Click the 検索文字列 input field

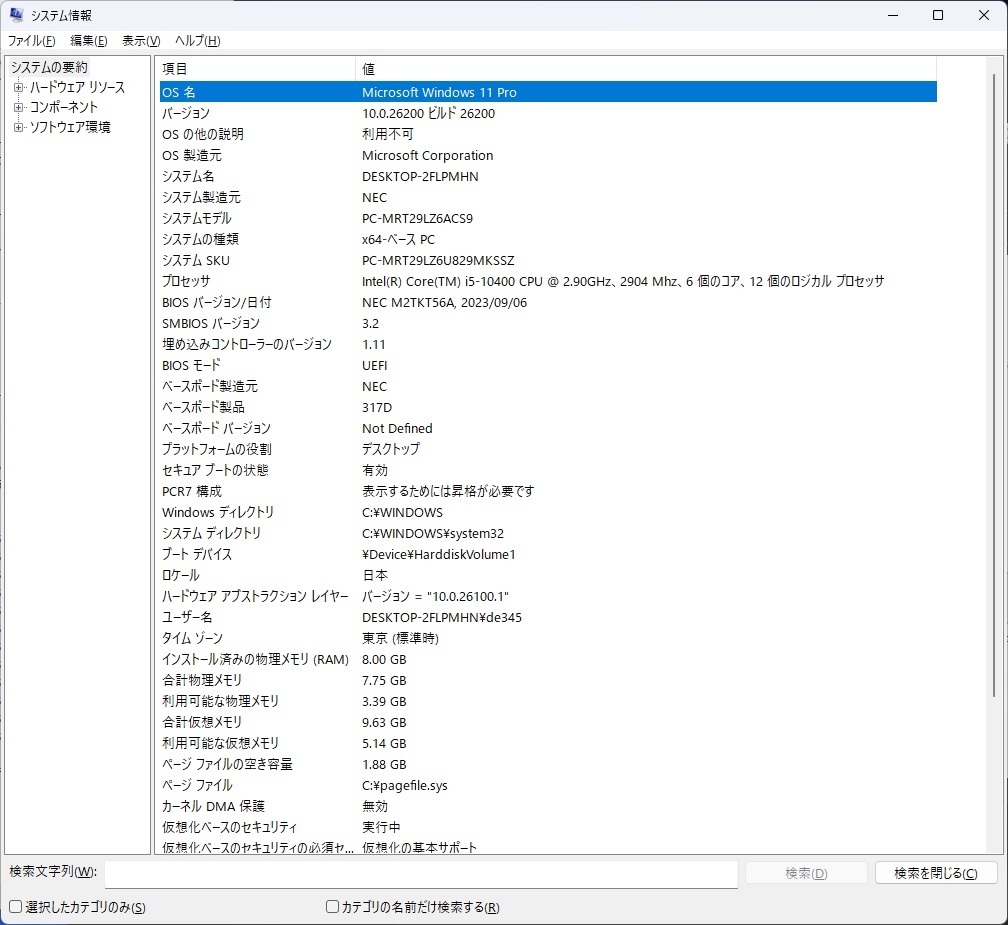421,873
